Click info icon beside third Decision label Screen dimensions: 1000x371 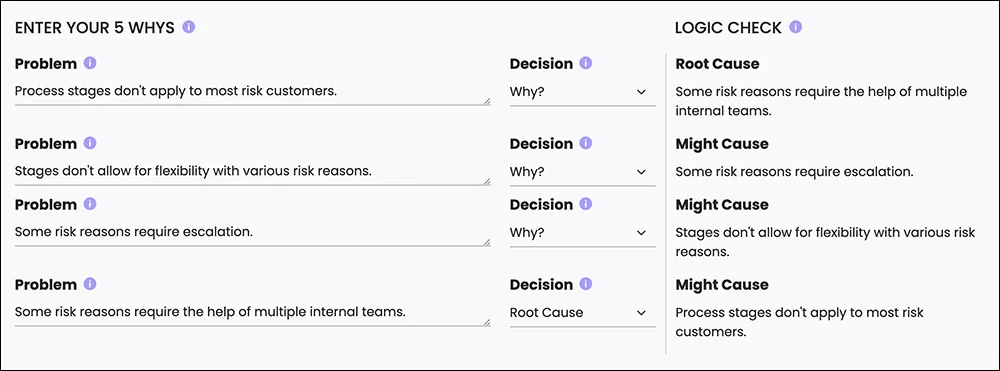tap(585, 204)
